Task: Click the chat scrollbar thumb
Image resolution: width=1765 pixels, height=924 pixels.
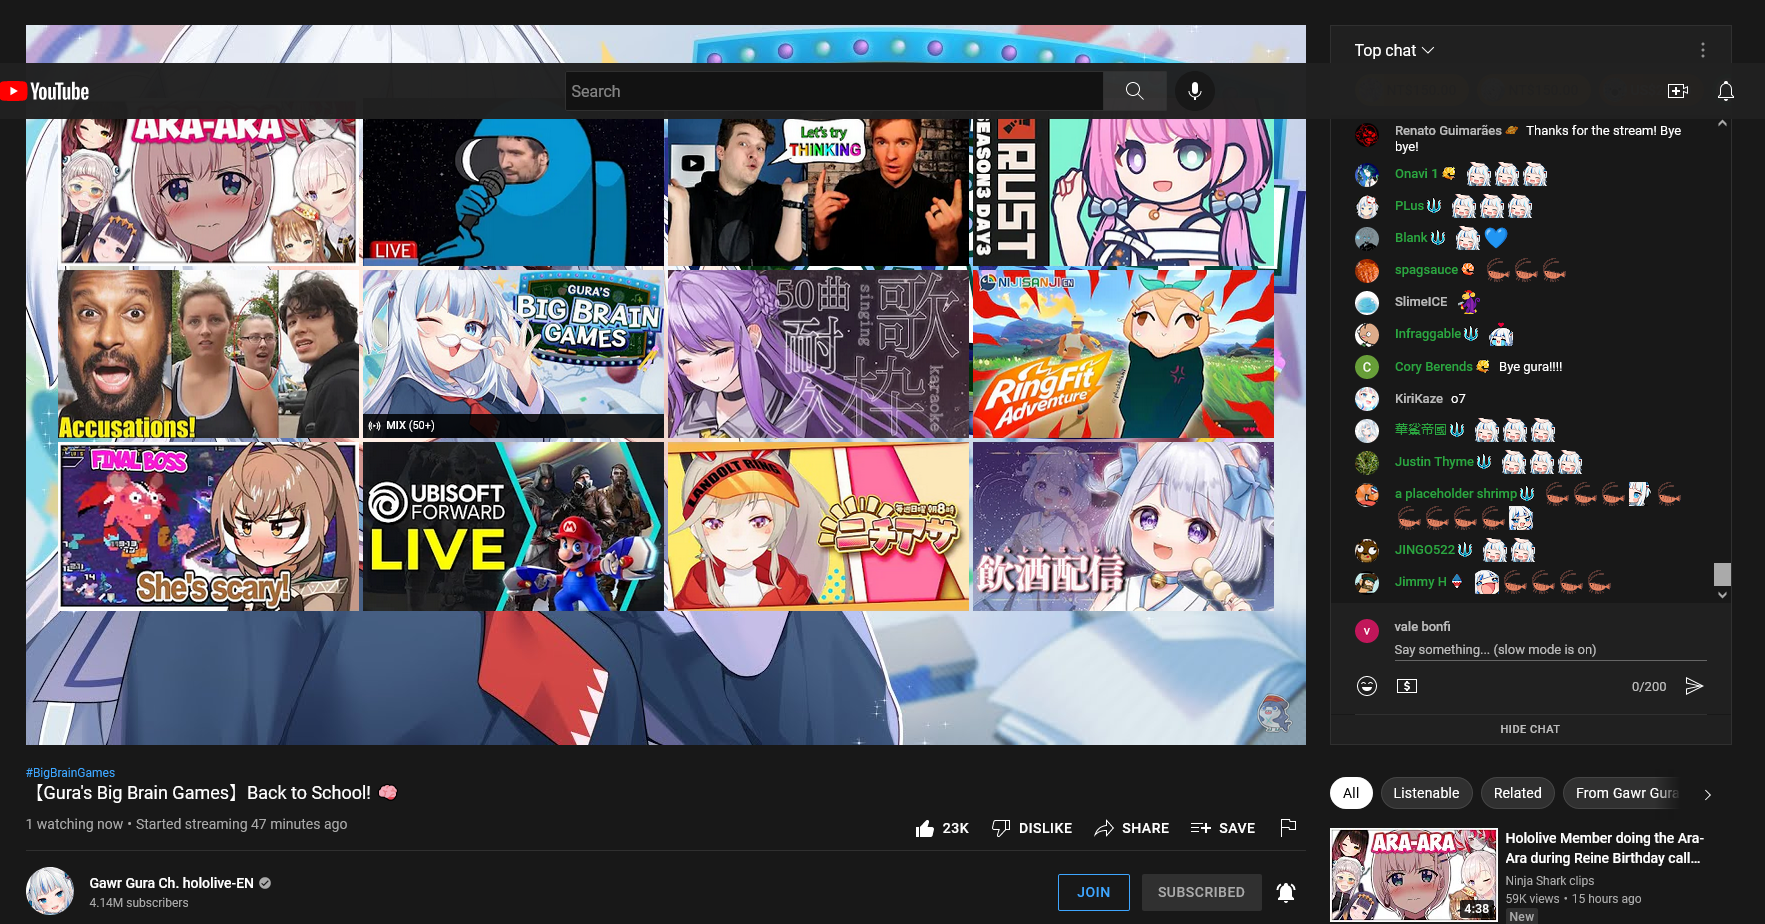Action: tap(1722, 574)
